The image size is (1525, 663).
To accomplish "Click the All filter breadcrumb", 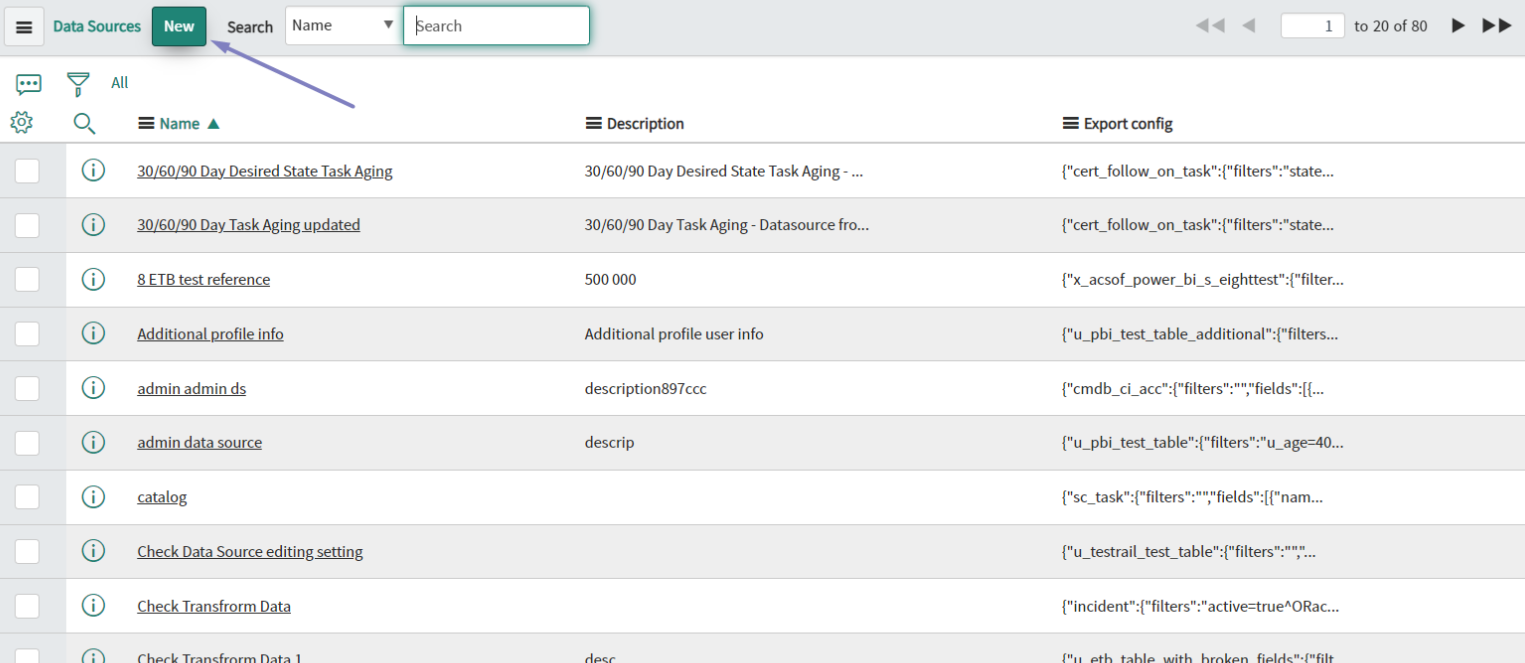I will pos(120,83).
